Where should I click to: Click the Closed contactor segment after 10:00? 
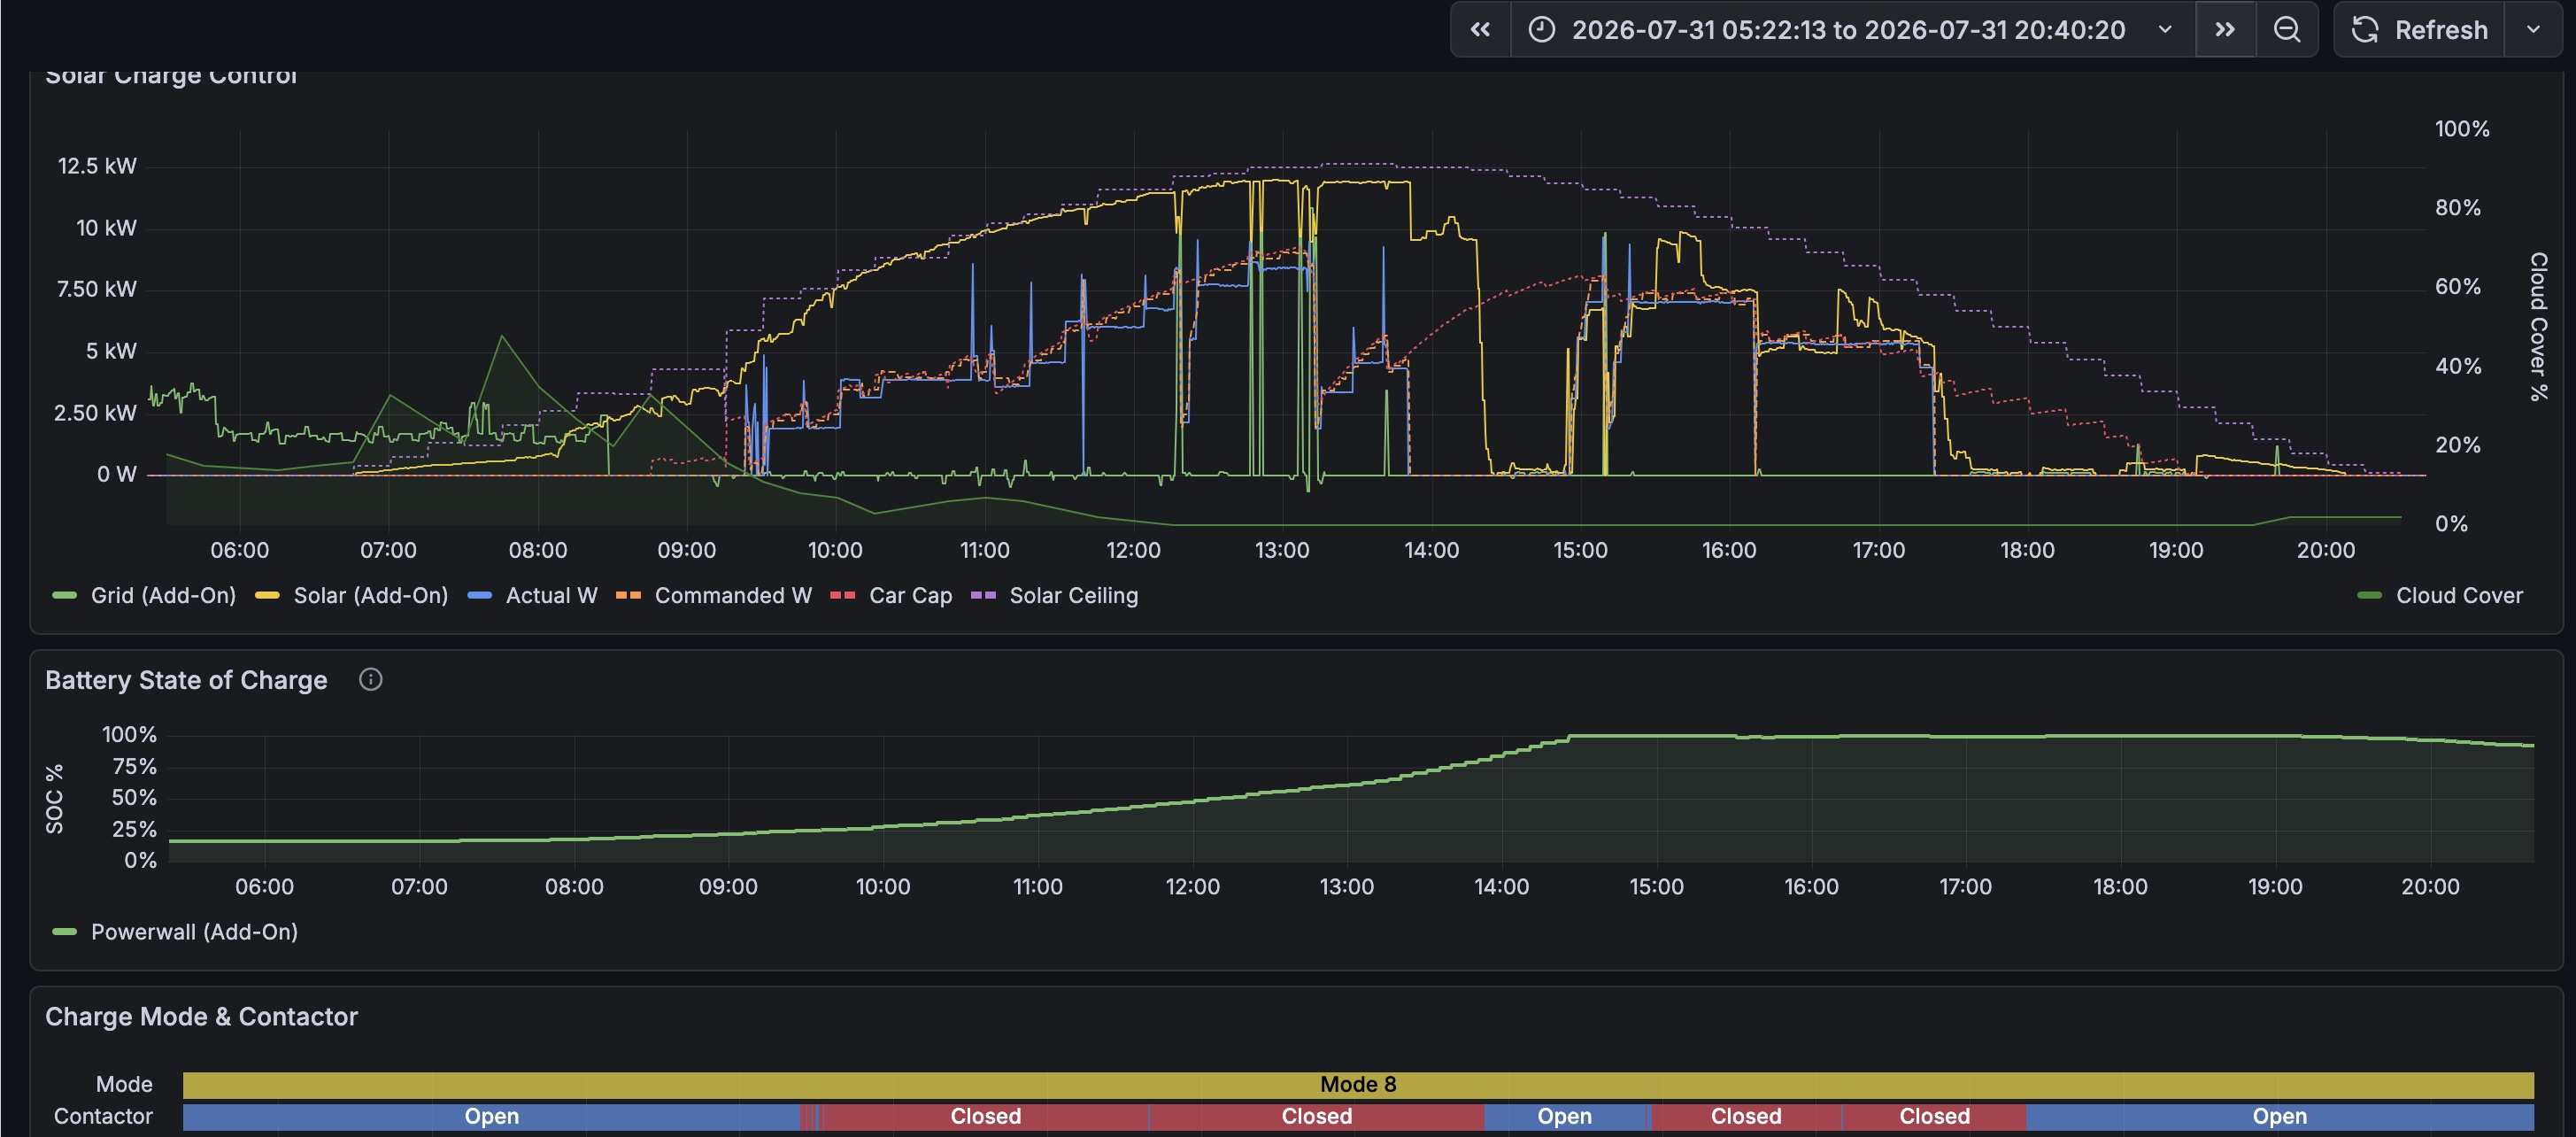[x=985, y=1117]
